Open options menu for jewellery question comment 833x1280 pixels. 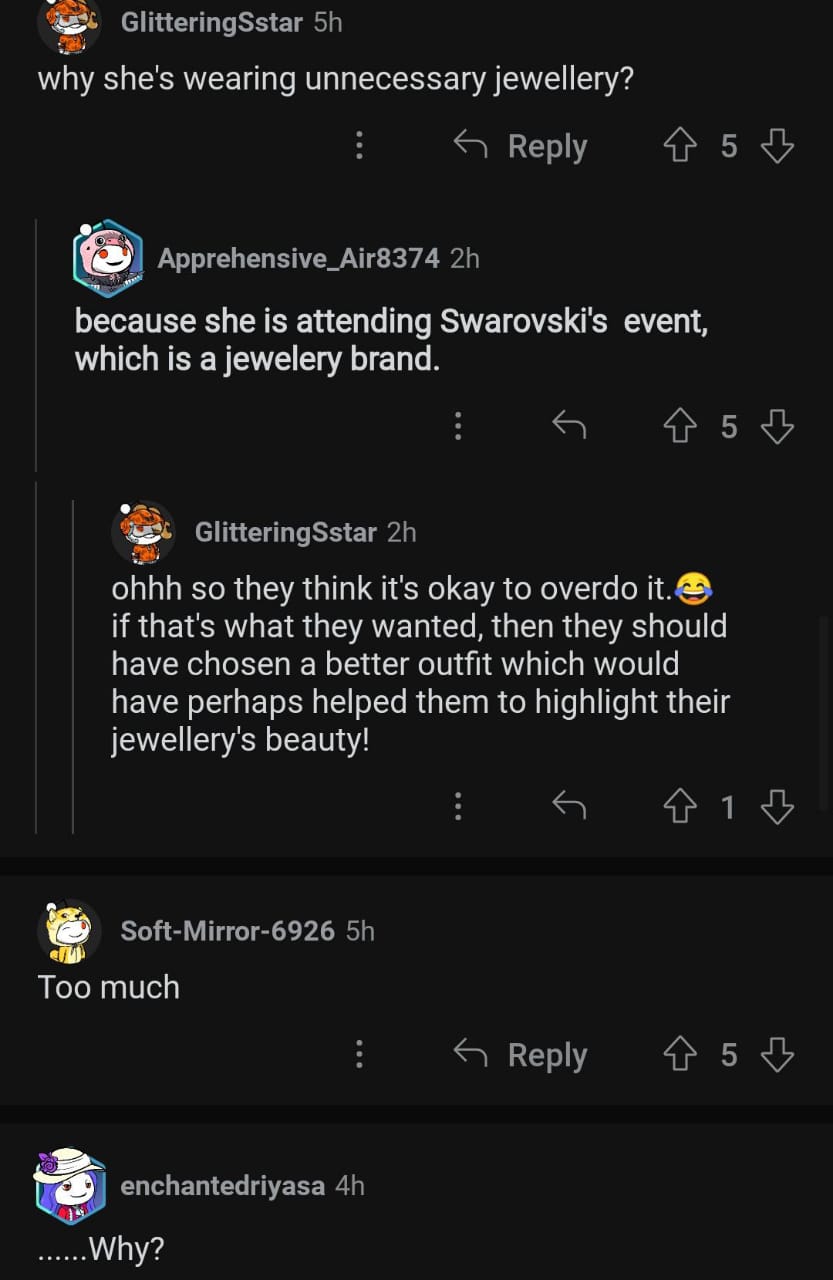tap(359, 147)
